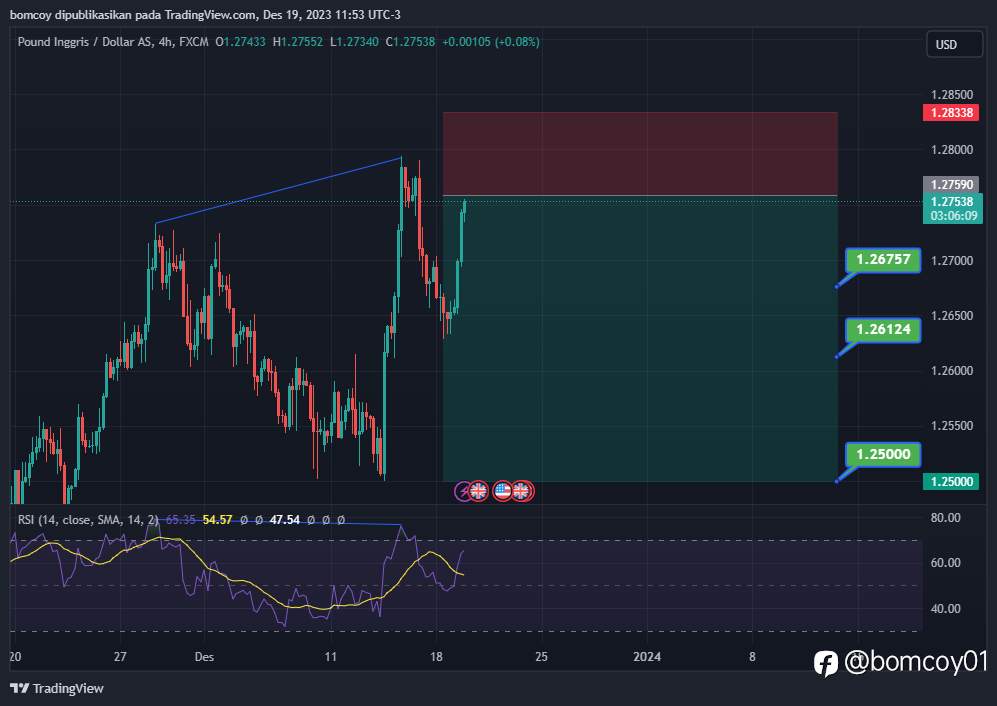The width and height of the screenshot is (997, 706).
Task: Select the 1.25000 green price callout
Action: coord(883,454)
